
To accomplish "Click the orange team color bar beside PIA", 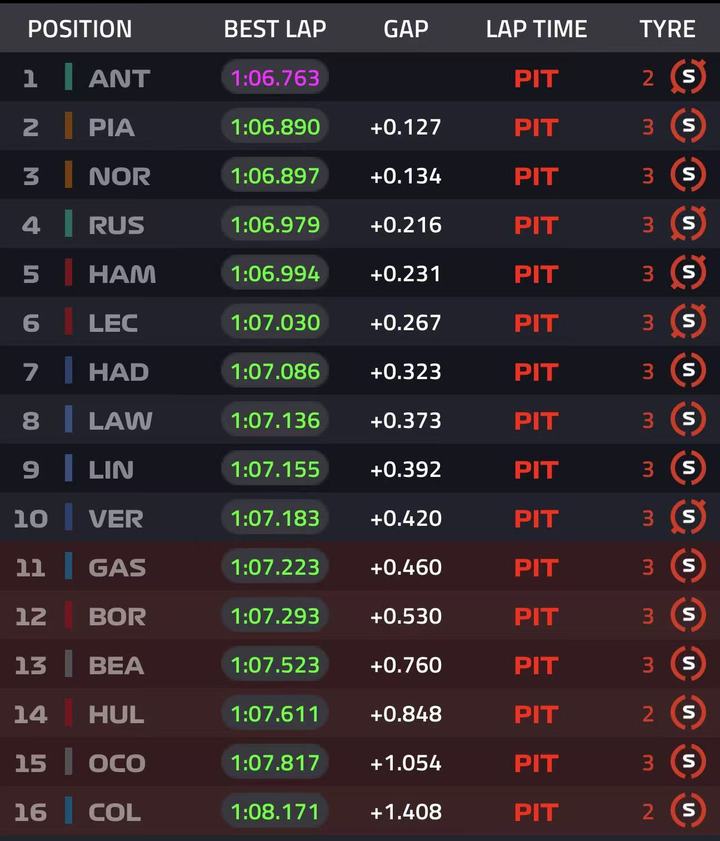I will [x=69, y=126].
